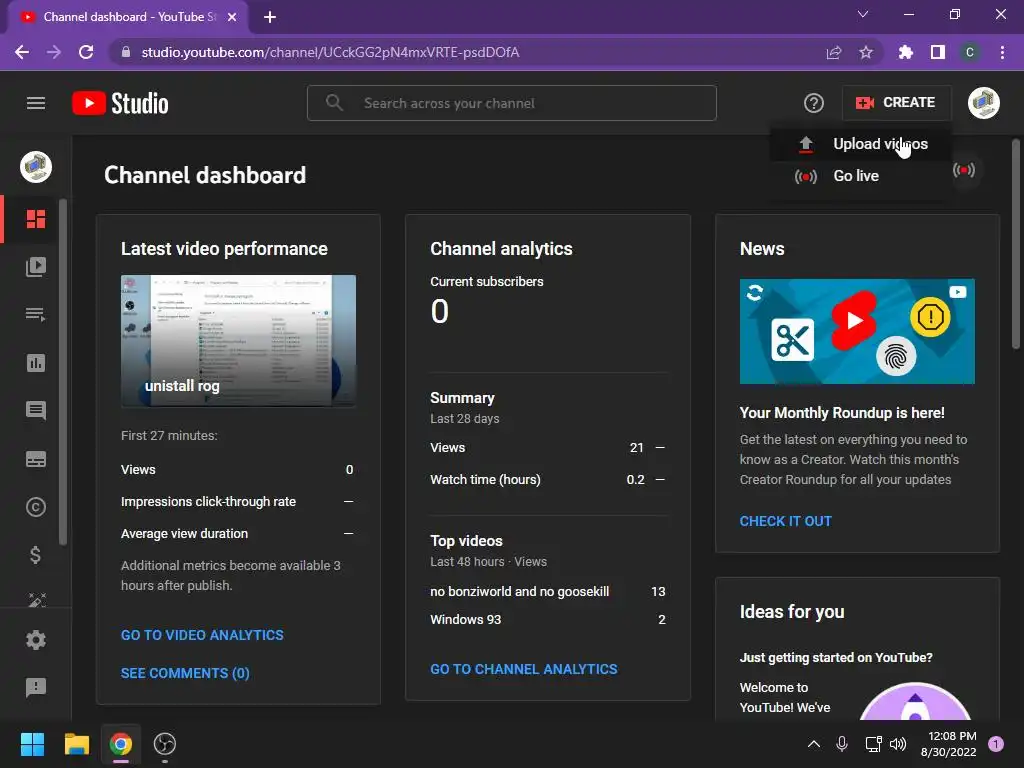Reload the page with refresh icon
The width and height of the screenshot is (1024, 768).
tap(86, 52)
